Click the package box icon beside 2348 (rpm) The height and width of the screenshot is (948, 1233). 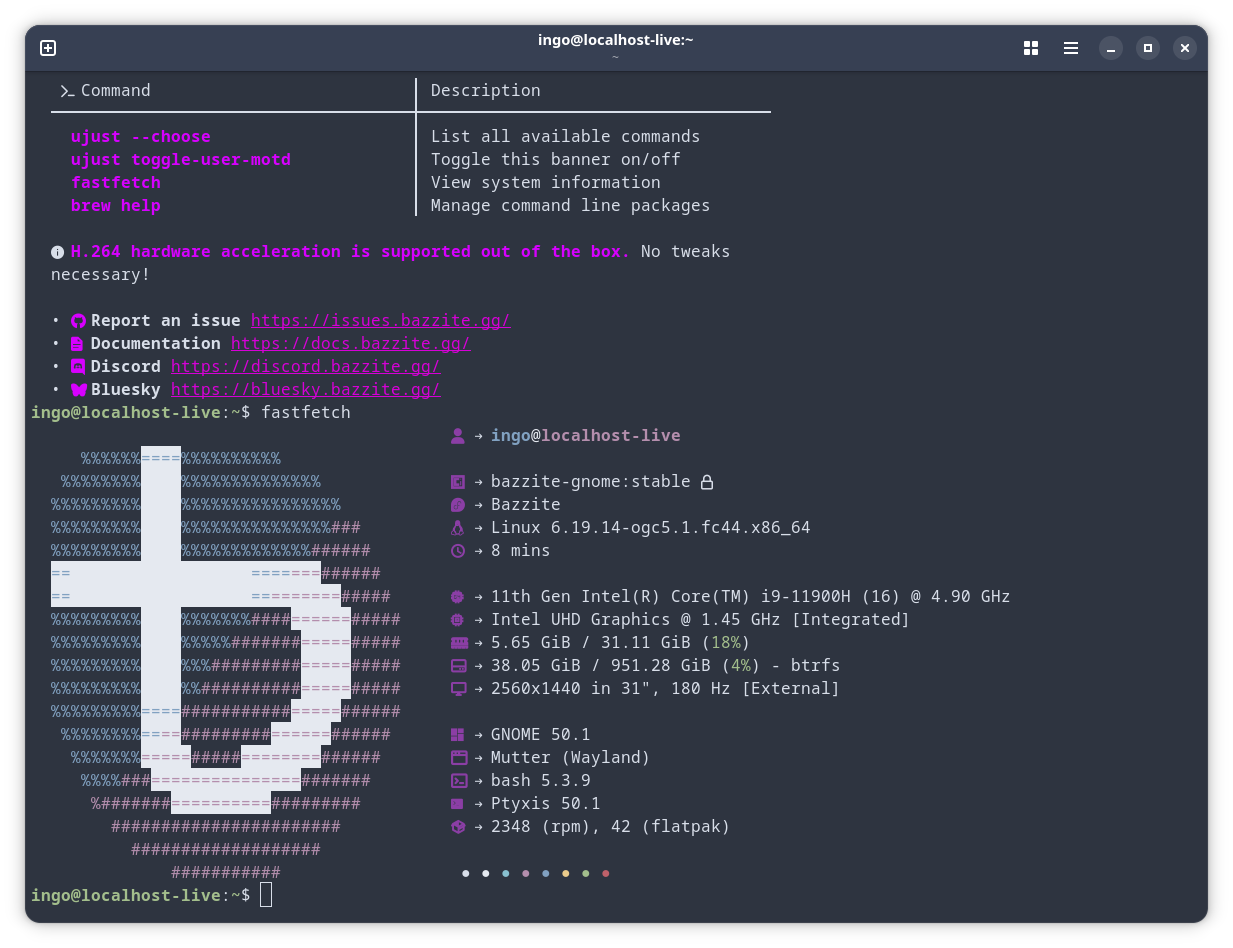tap(458, 827)
